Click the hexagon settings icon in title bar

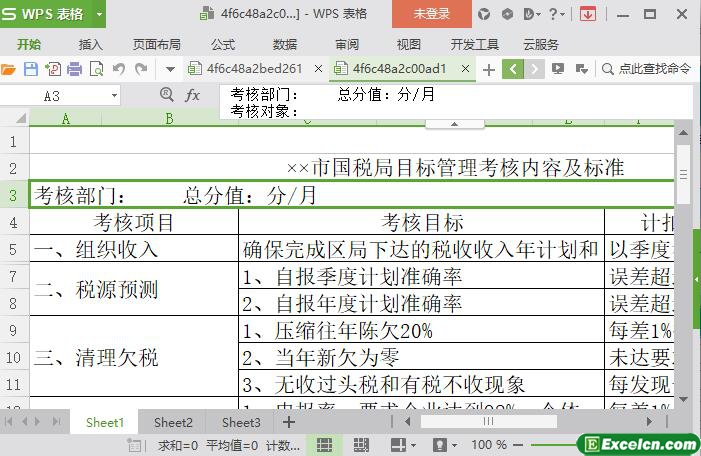(507, 14)
